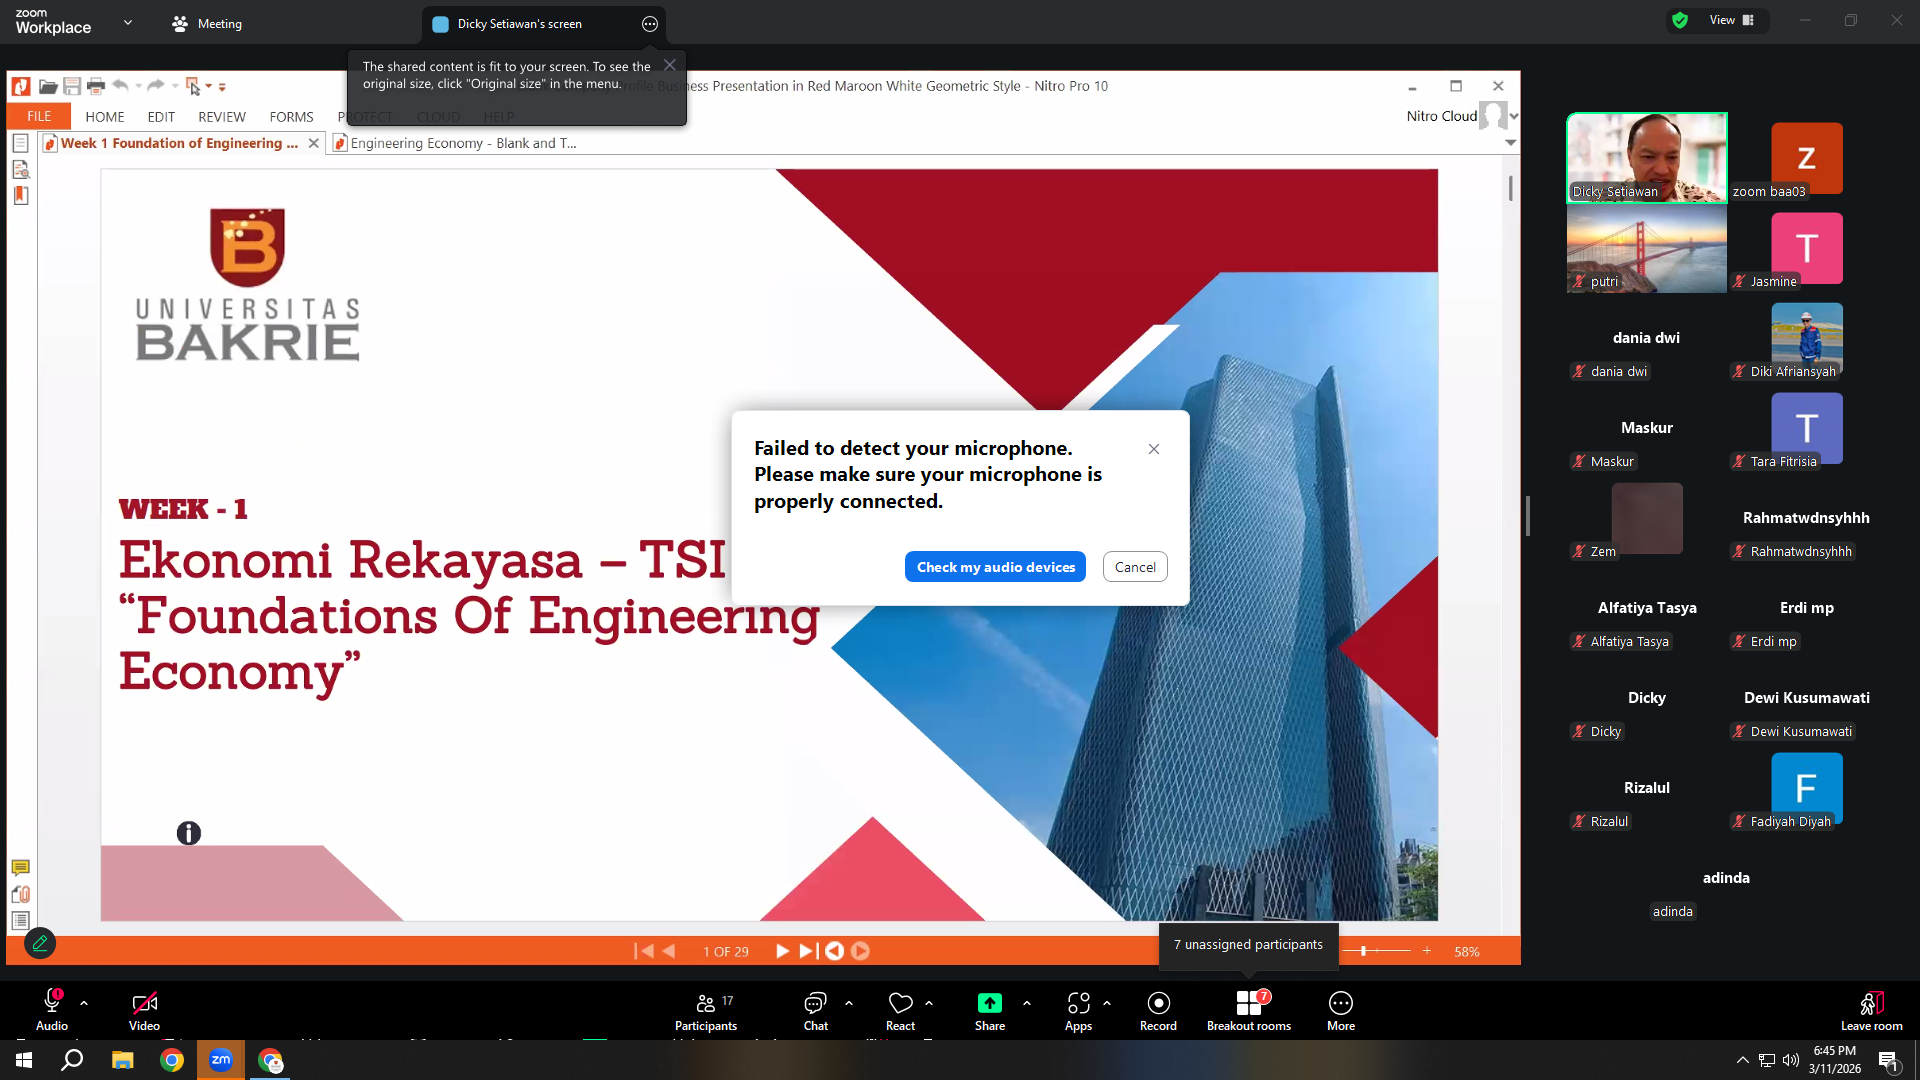Image resolution: width=1920 pixels, height=1080 pixels.
Task: Expand chat options arrow next to Chat
Action: click(849, 1002)
